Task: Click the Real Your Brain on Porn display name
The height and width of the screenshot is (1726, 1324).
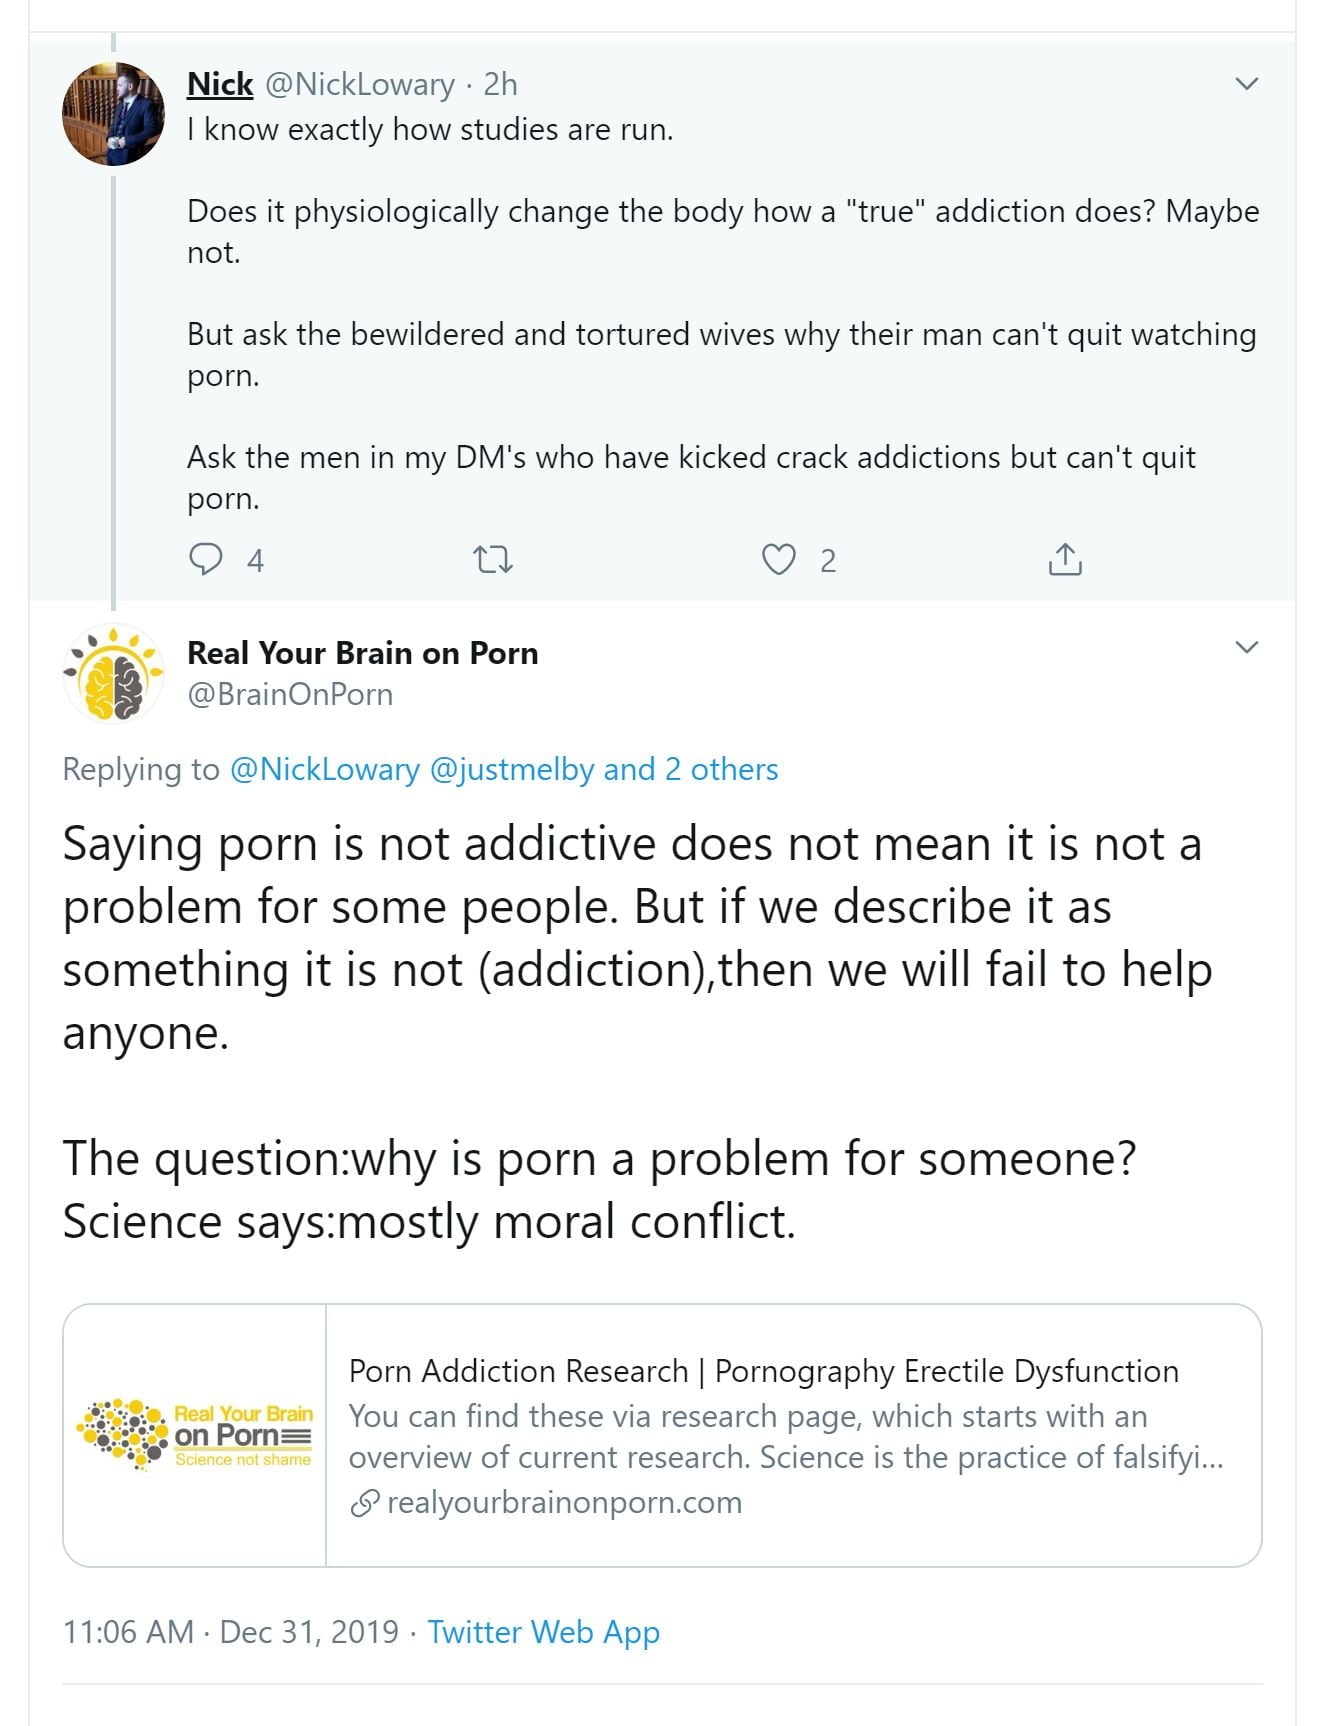Action: 362,653
